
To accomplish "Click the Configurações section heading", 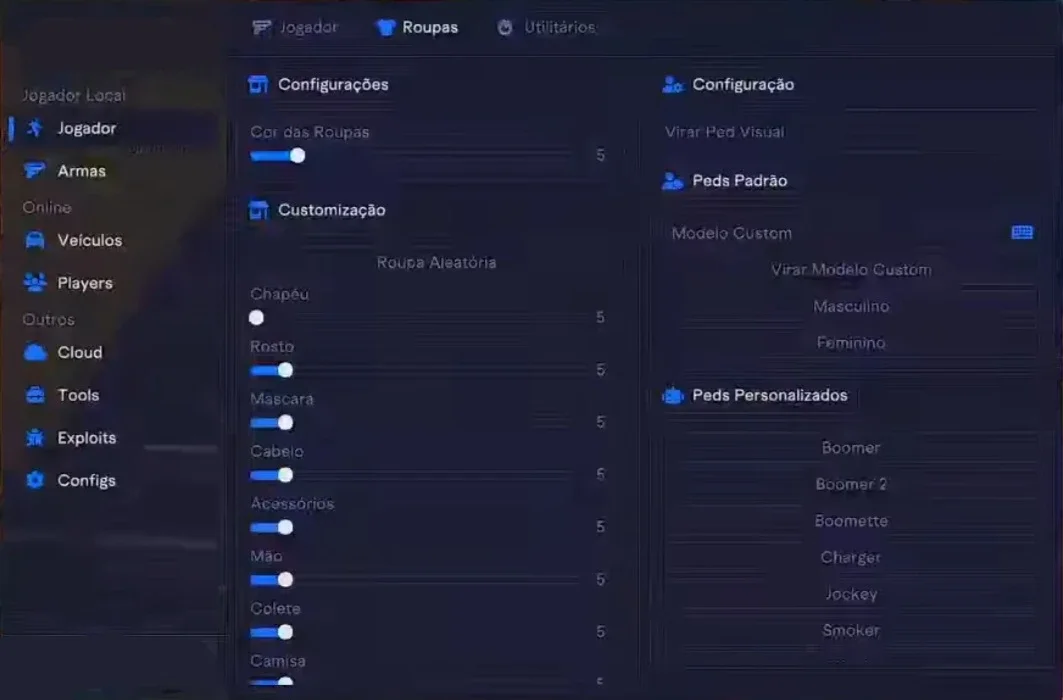I will pos(333,85).
